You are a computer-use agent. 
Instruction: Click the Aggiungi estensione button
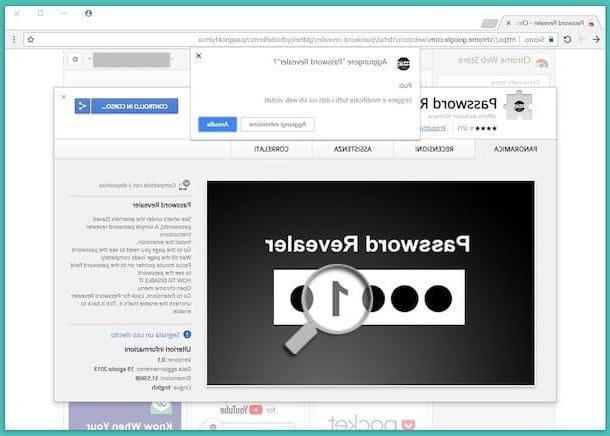[277, 124]
